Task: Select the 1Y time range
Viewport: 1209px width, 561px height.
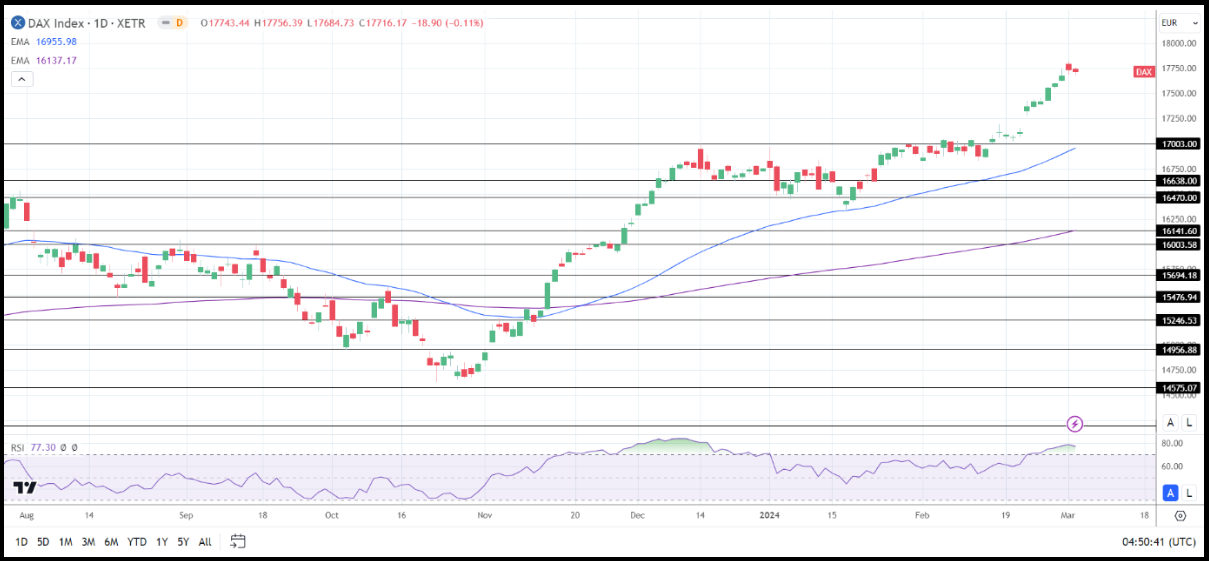Action: pyautogui.click(x=161, y=542)
